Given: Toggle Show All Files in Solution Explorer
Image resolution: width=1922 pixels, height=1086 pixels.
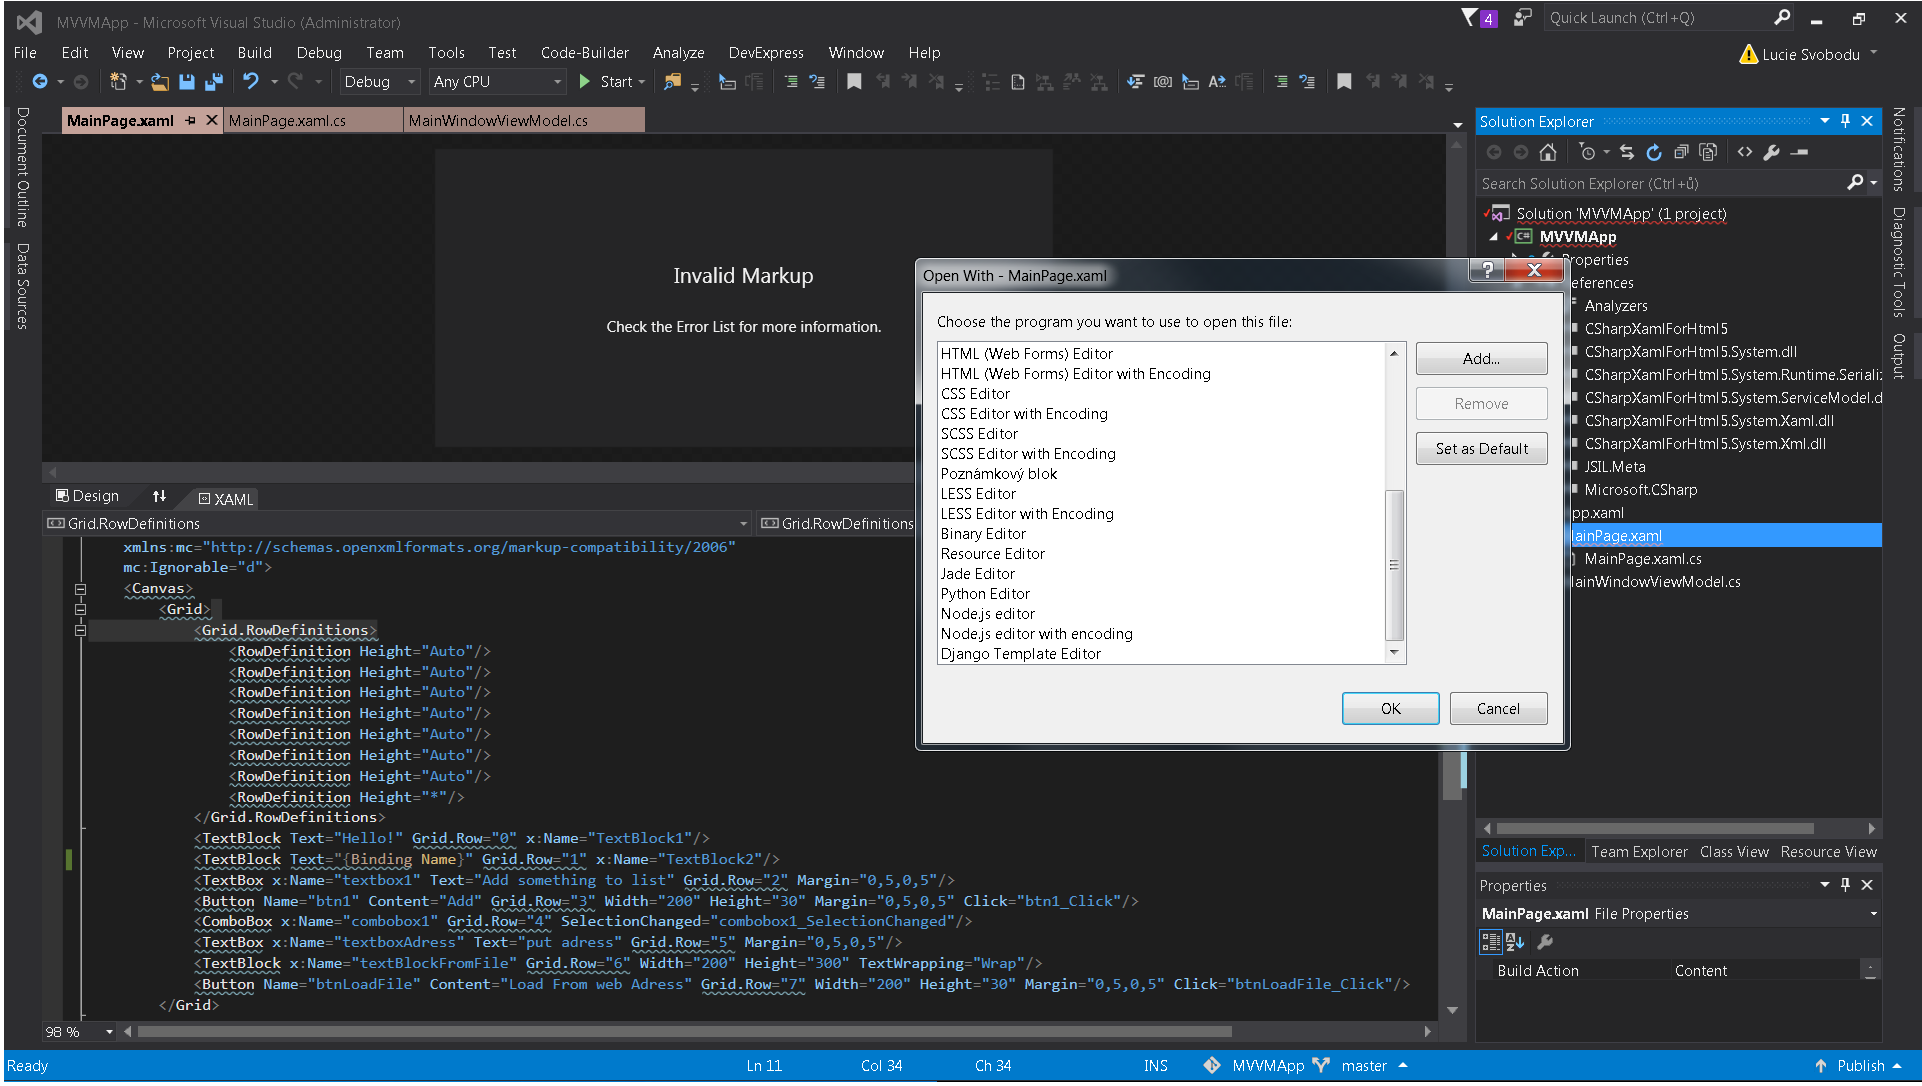Looking at the screenshot, I should [1708, 152].
